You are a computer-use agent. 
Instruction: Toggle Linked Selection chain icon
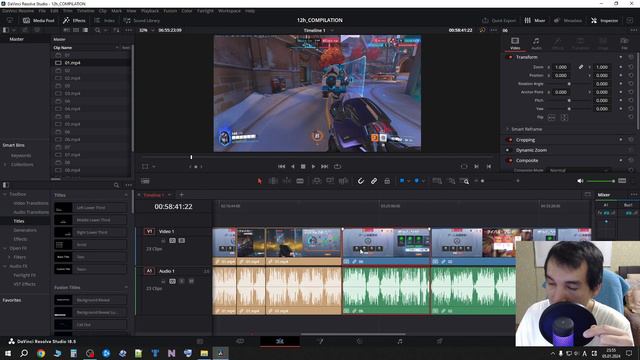coord(374,181)
